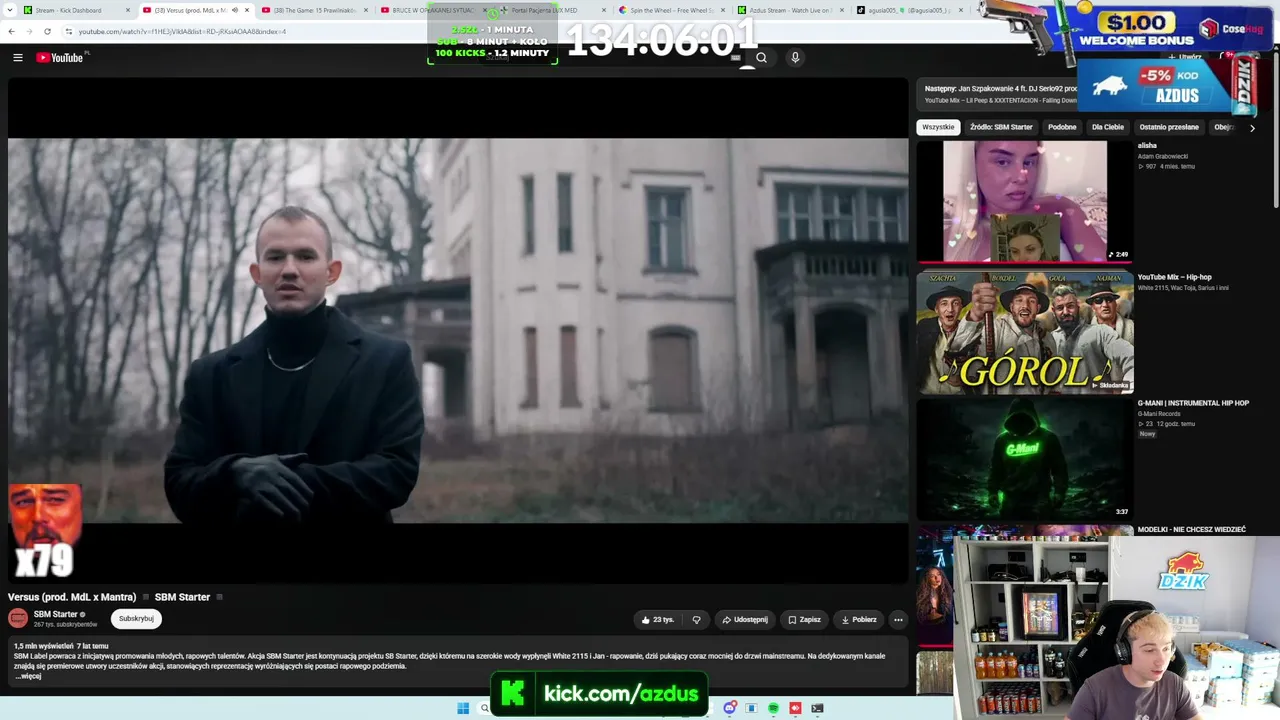
Task: Open the MODELKI - NIE CHCESZ WIEDZIEĆ title
Action: [1192, 529]
